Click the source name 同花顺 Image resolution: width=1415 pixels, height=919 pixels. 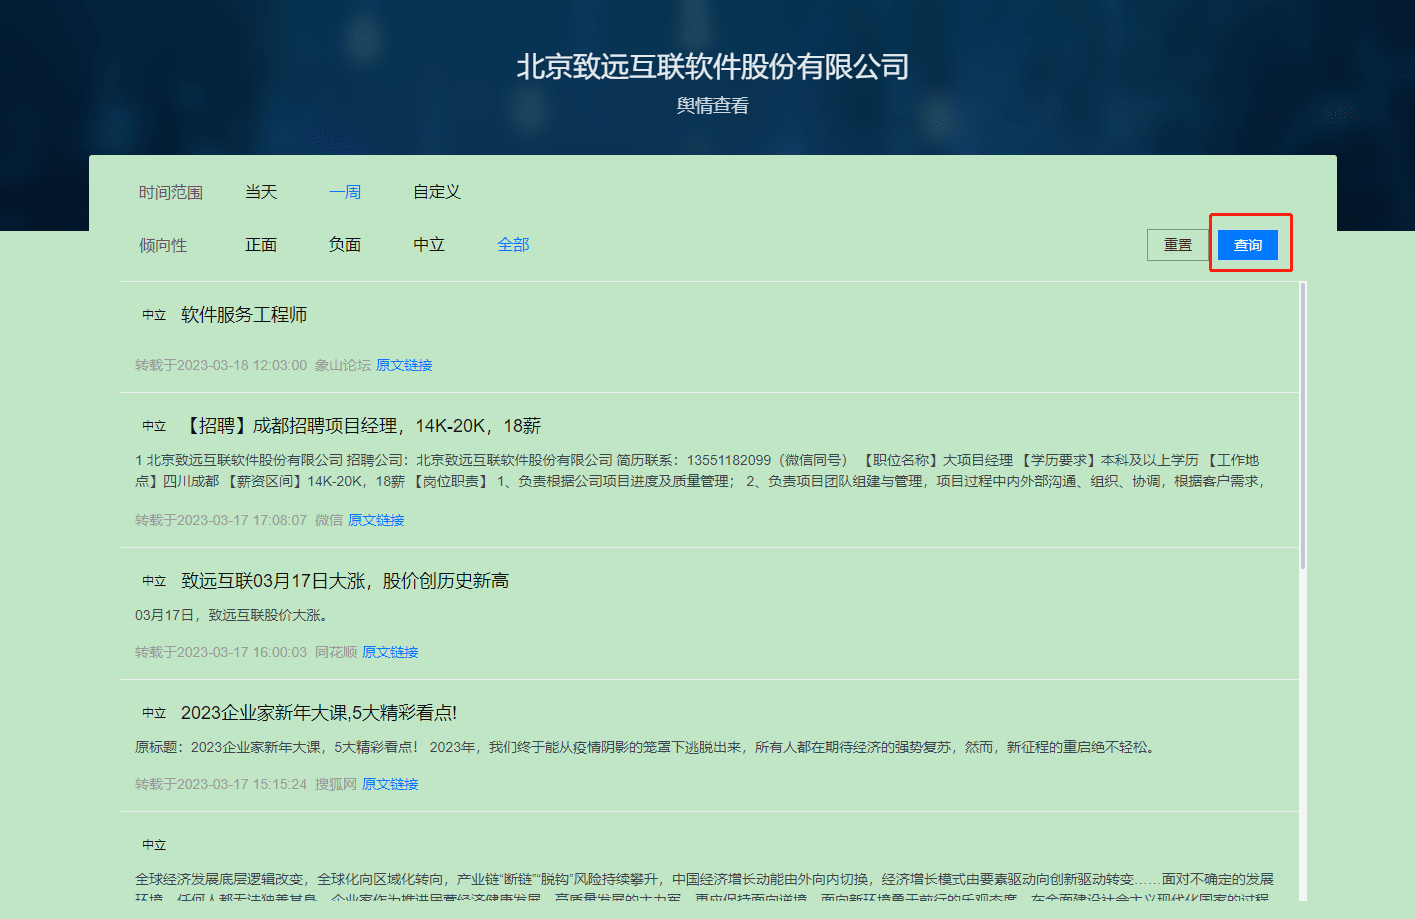tap(336, 652)
